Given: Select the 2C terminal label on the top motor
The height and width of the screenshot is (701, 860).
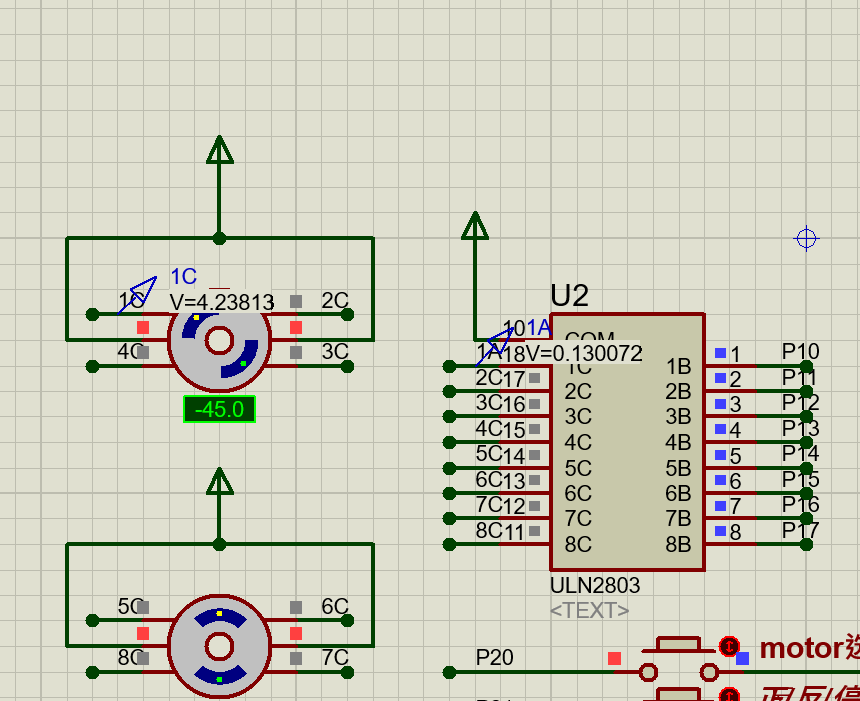Looking at the screenshot, I should tap(335, 301).
